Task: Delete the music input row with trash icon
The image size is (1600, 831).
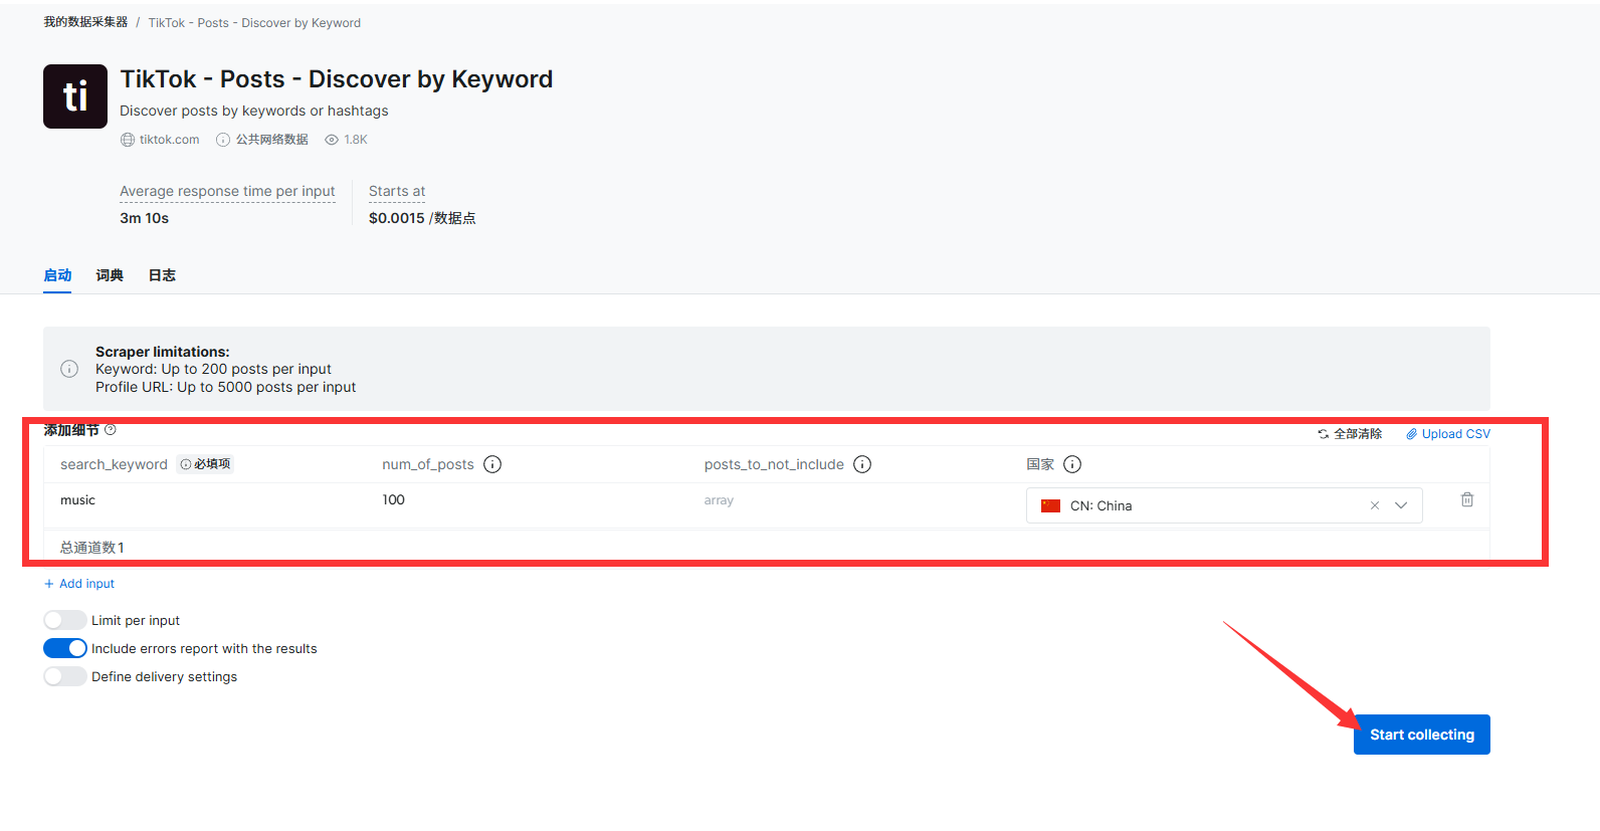Action: coord(1467,500)
